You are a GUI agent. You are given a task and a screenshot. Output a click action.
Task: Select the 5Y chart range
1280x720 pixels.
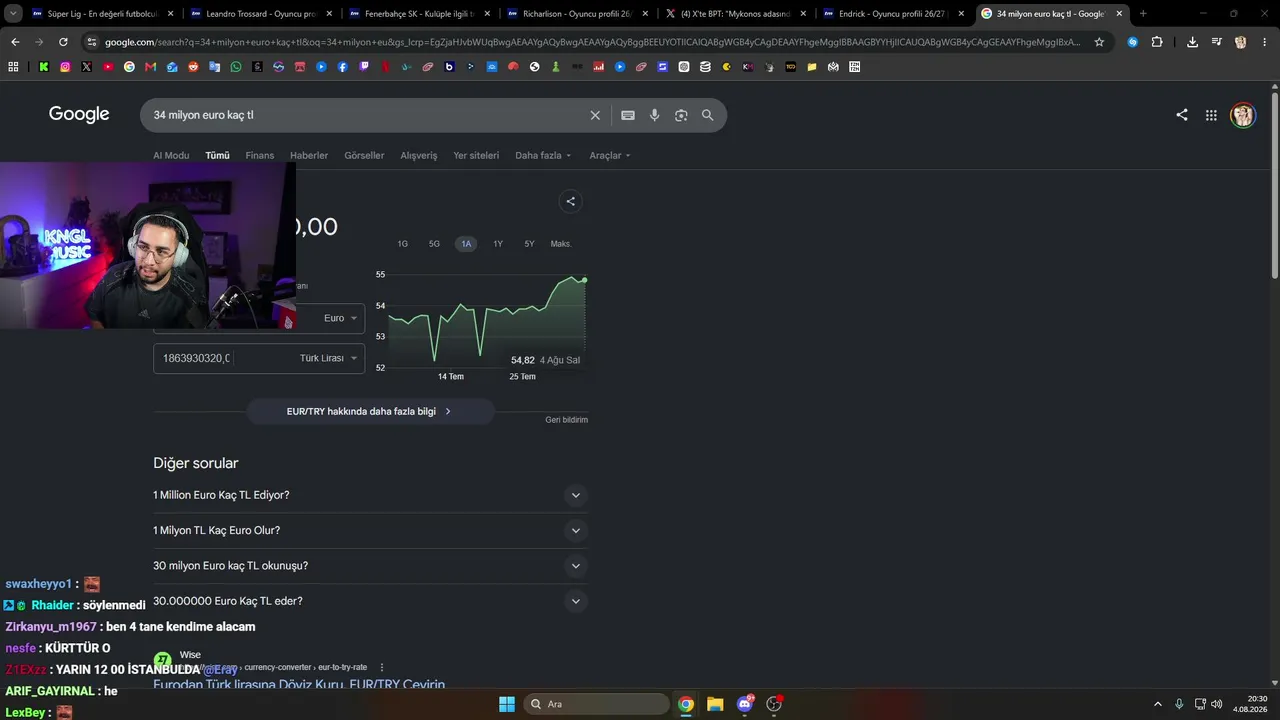click(530, 244)
